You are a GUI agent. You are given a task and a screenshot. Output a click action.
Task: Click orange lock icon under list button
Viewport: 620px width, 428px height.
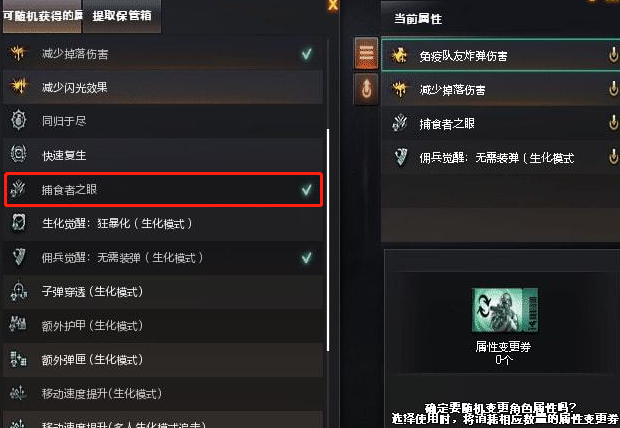[x=366, y=89]
